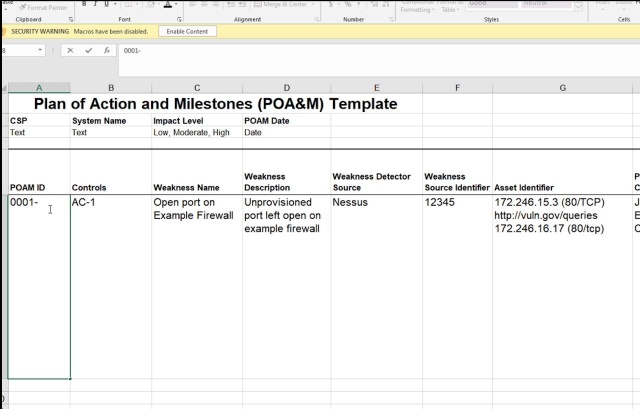Click the Cancel entry X in formula bar
640x409 pixels.
point(70,50)
